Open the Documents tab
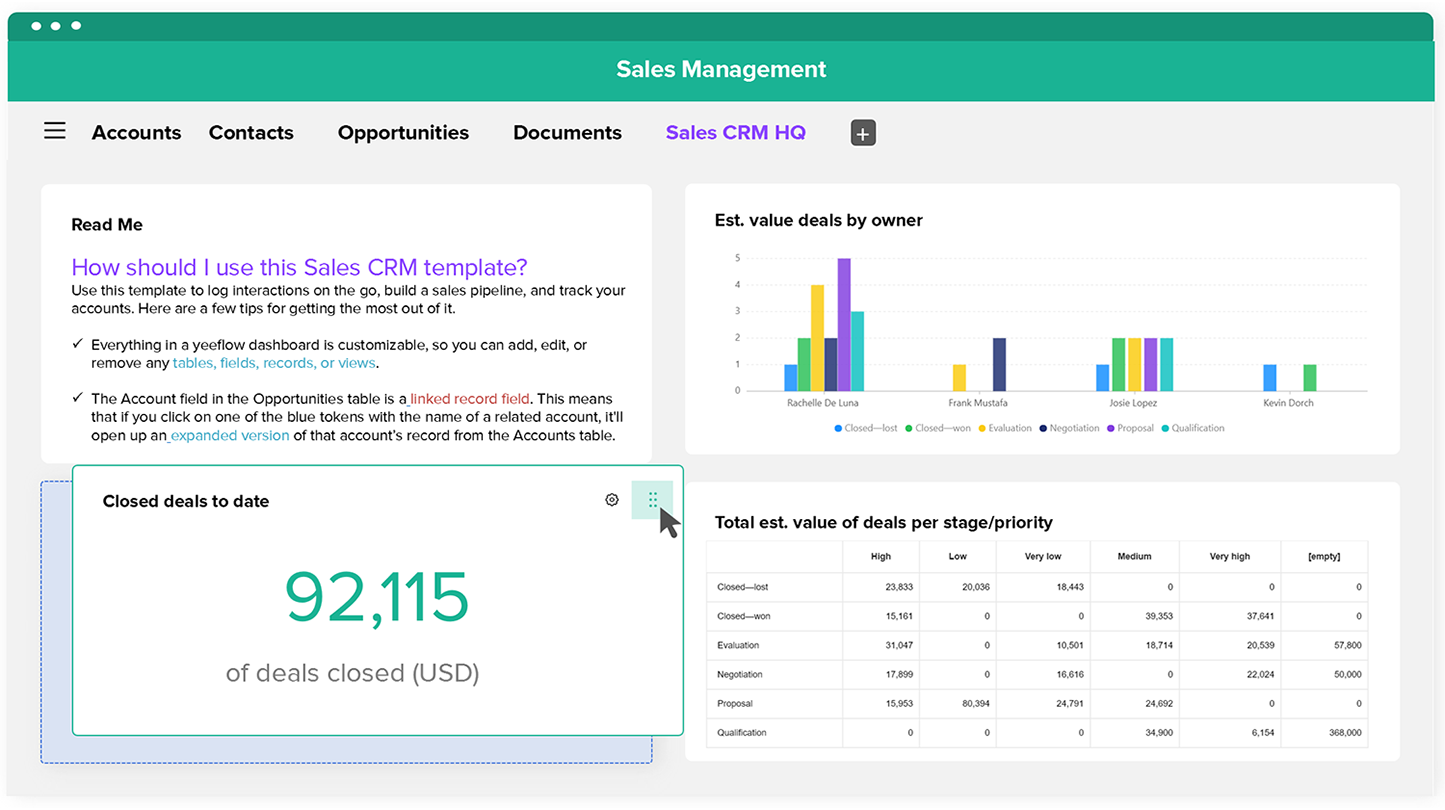This screenshot has width=1445, height=810. coord(567,133)
